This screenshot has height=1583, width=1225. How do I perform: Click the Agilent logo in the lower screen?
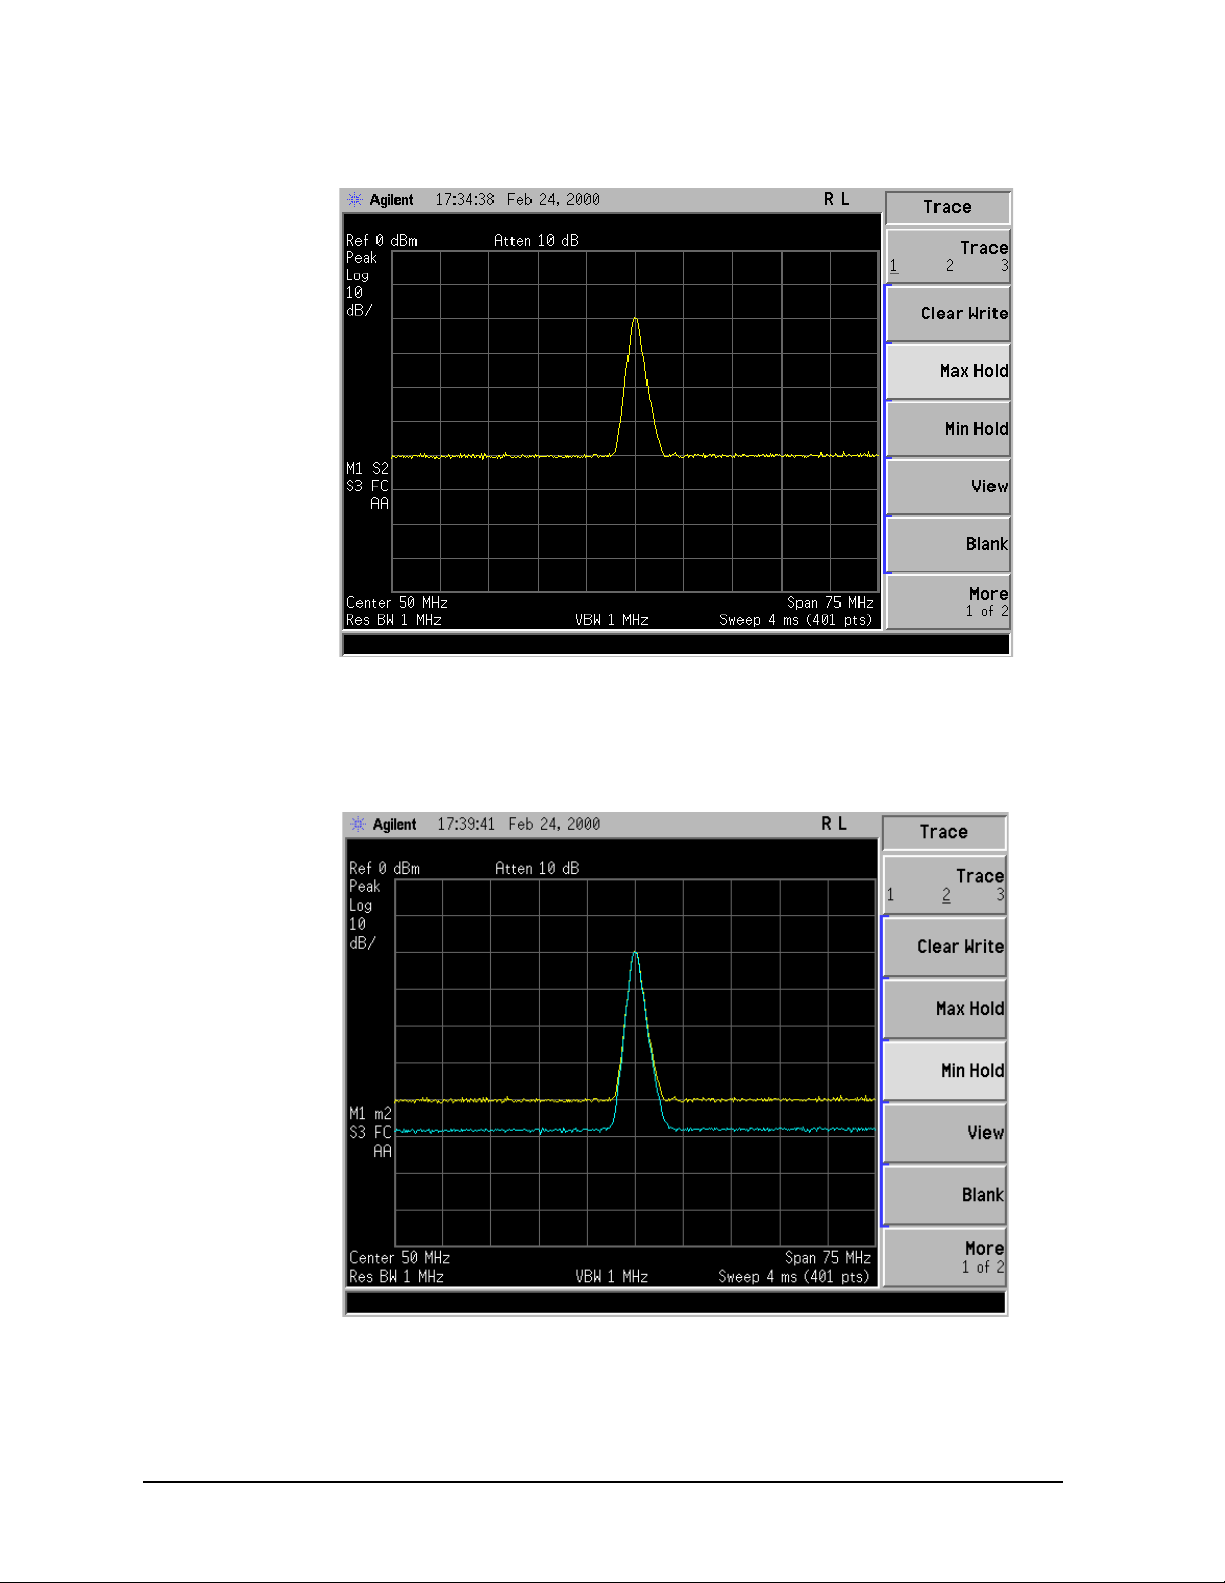pyautogui.click(x=382, y=825)
